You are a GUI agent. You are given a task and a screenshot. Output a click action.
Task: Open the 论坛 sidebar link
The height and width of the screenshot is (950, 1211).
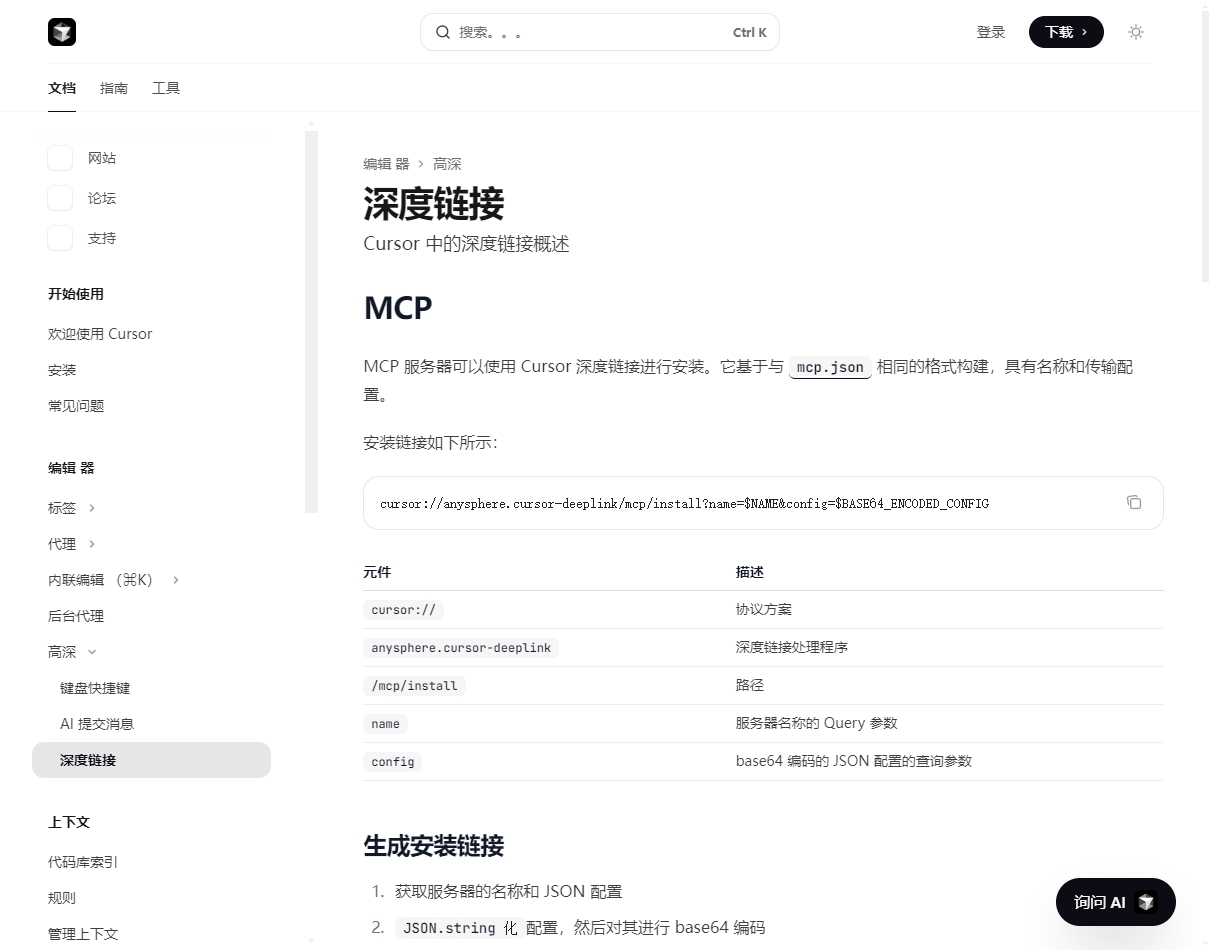pyautogui.click(x=102, y=198)
